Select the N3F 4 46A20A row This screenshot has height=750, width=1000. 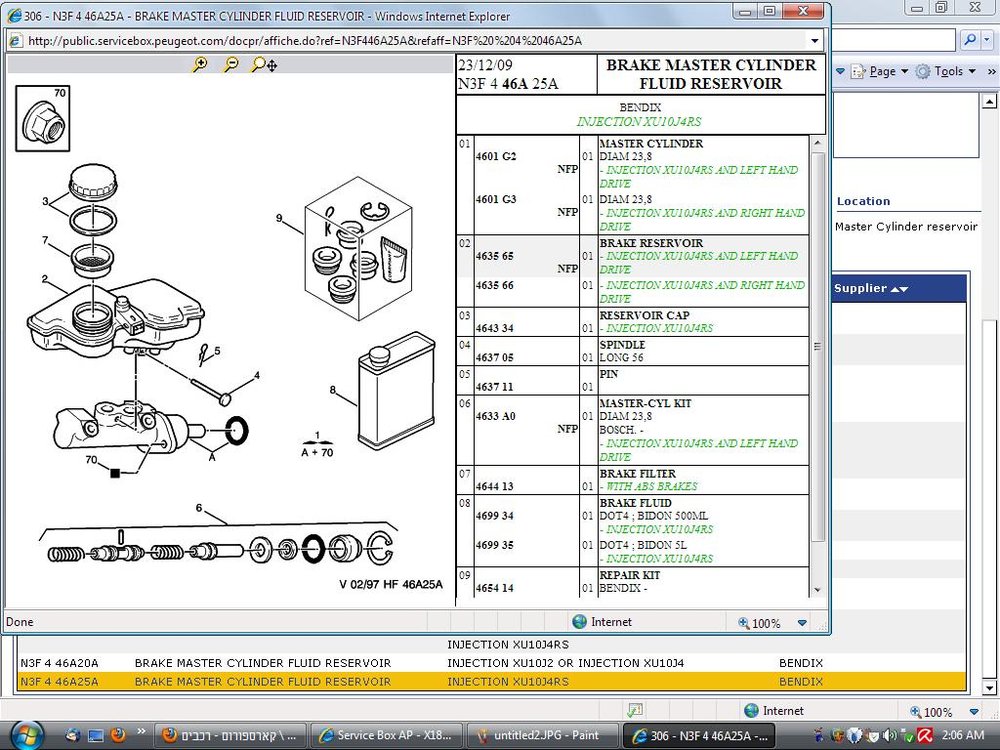coord(491,663)
